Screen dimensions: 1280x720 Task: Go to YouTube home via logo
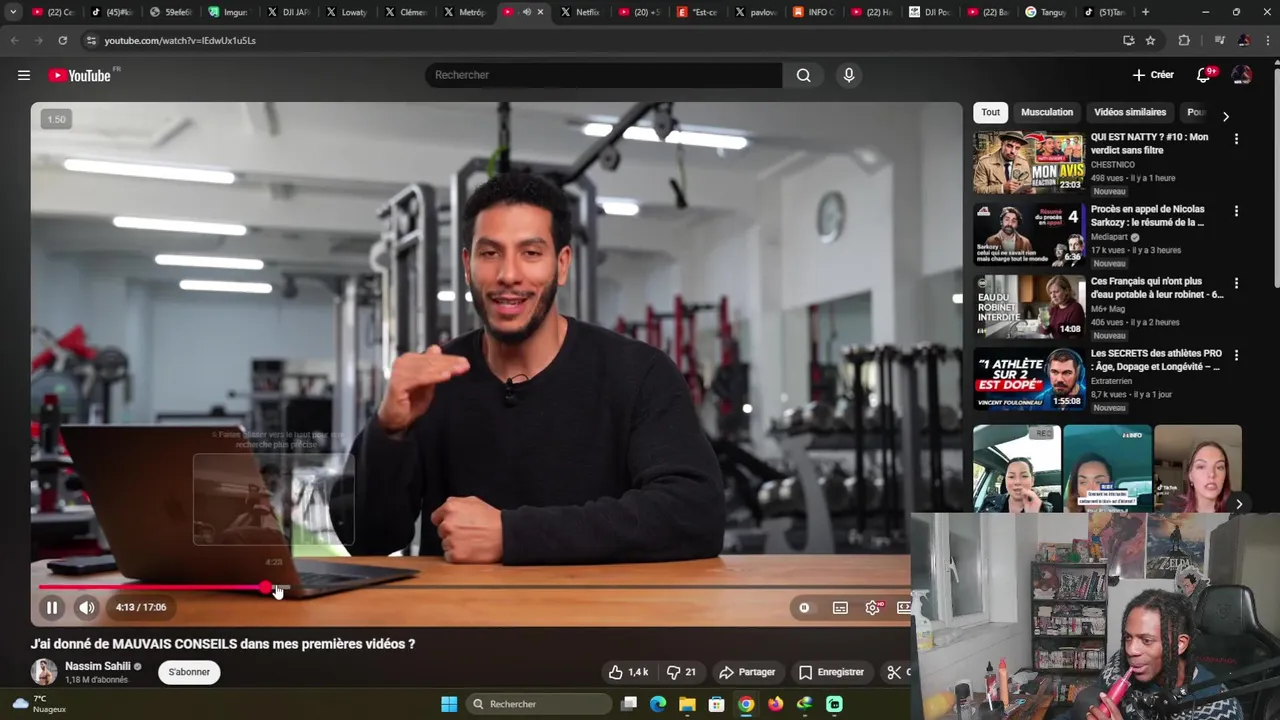80,75
